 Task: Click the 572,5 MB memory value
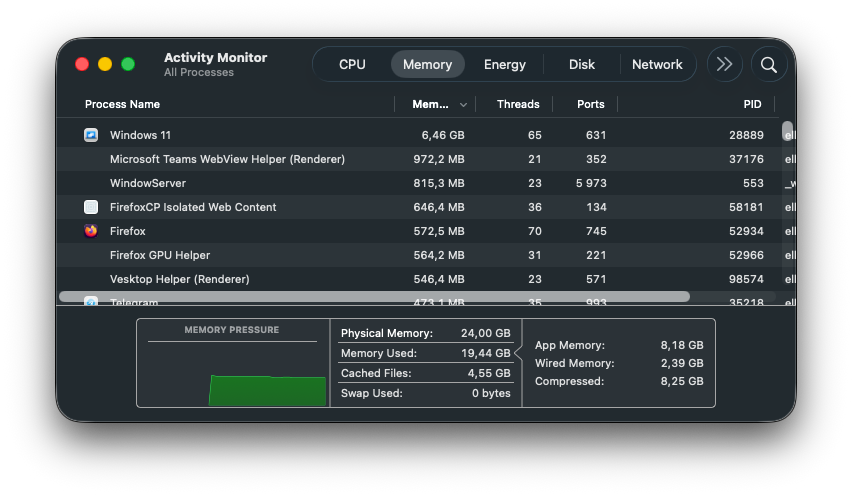(439, 231)
